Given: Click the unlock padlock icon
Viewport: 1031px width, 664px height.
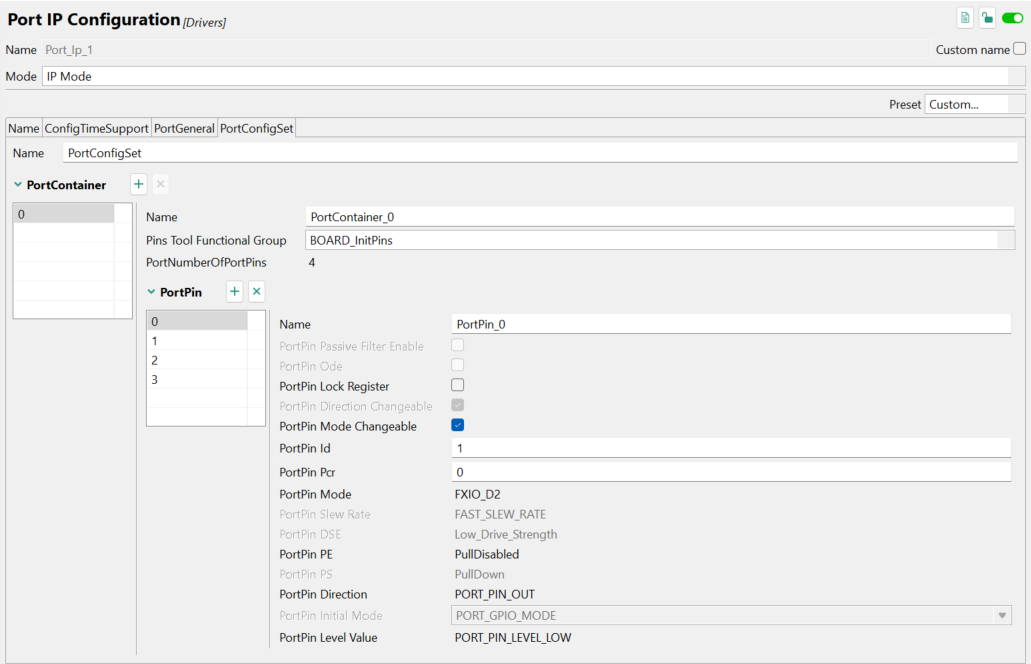Looking at the screenshot, I should tap(987, 17).
